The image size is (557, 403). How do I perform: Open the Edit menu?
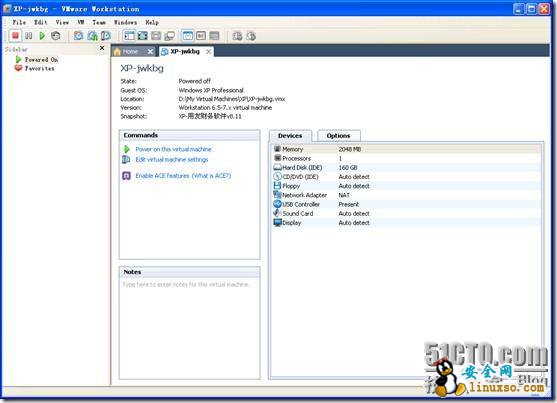point(40,22)
